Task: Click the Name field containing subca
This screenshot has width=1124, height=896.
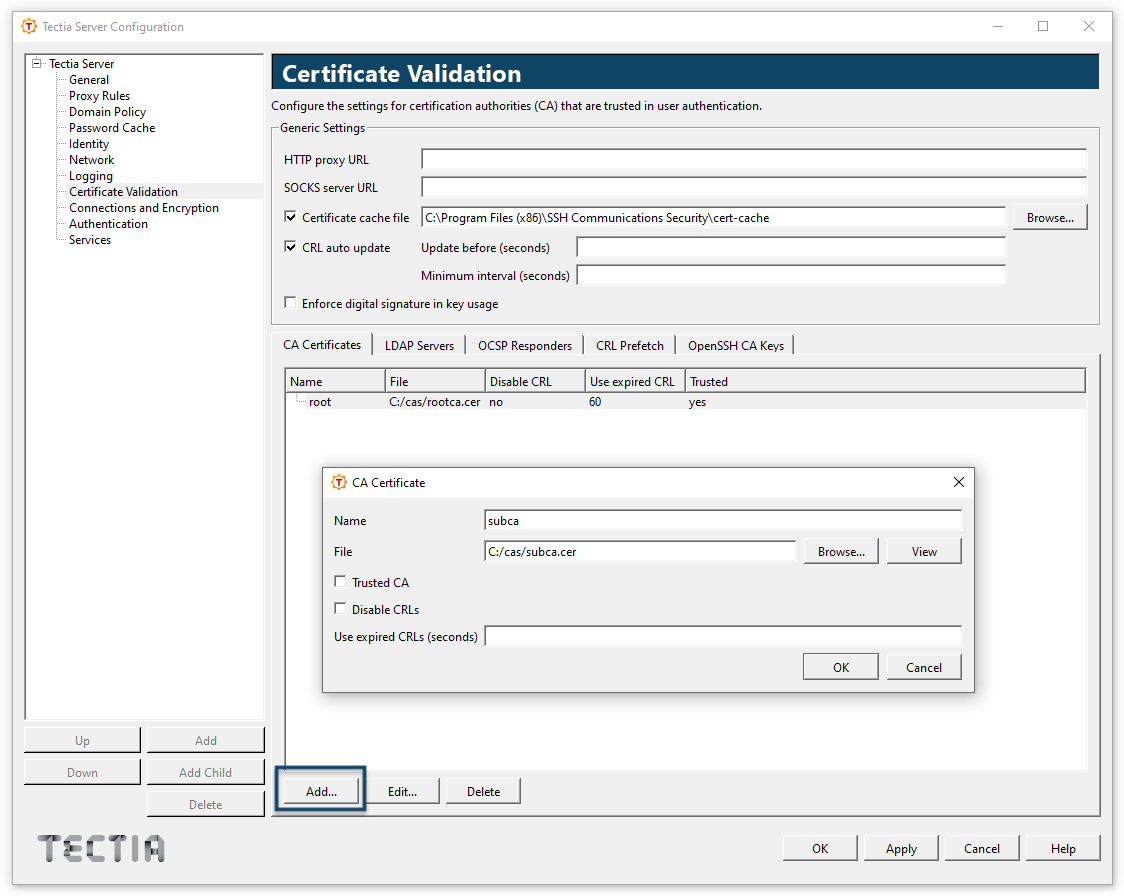Action: click(x=723, y=520)
